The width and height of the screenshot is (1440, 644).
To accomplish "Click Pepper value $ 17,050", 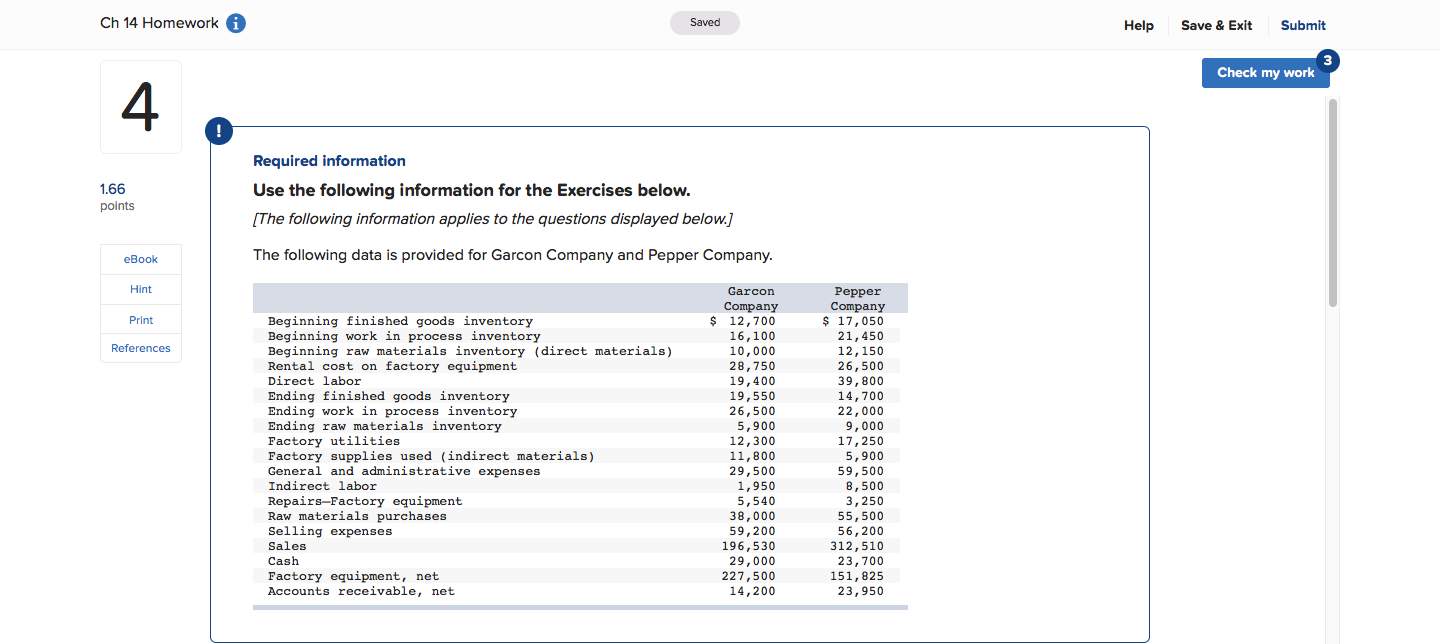I will coord(853,321).
